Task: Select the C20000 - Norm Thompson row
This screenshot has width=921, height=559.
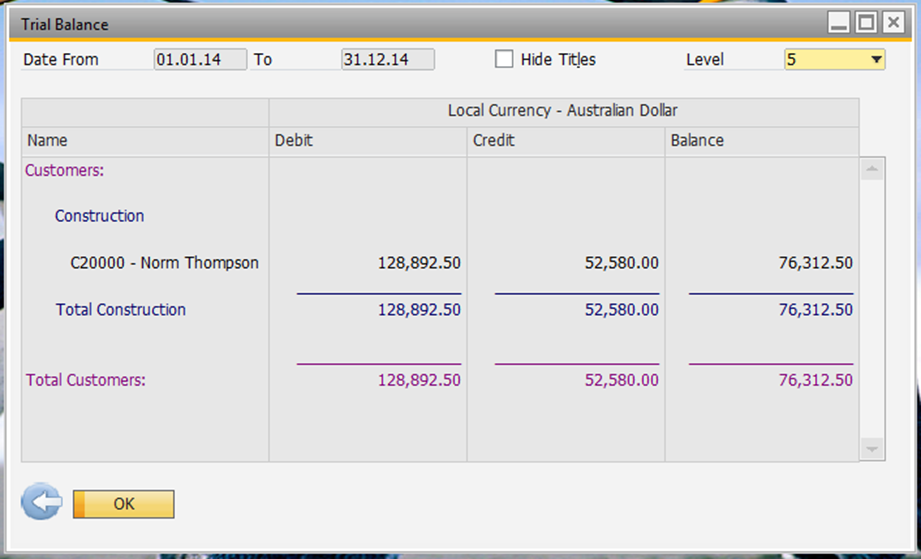Action: click(164, 263)
